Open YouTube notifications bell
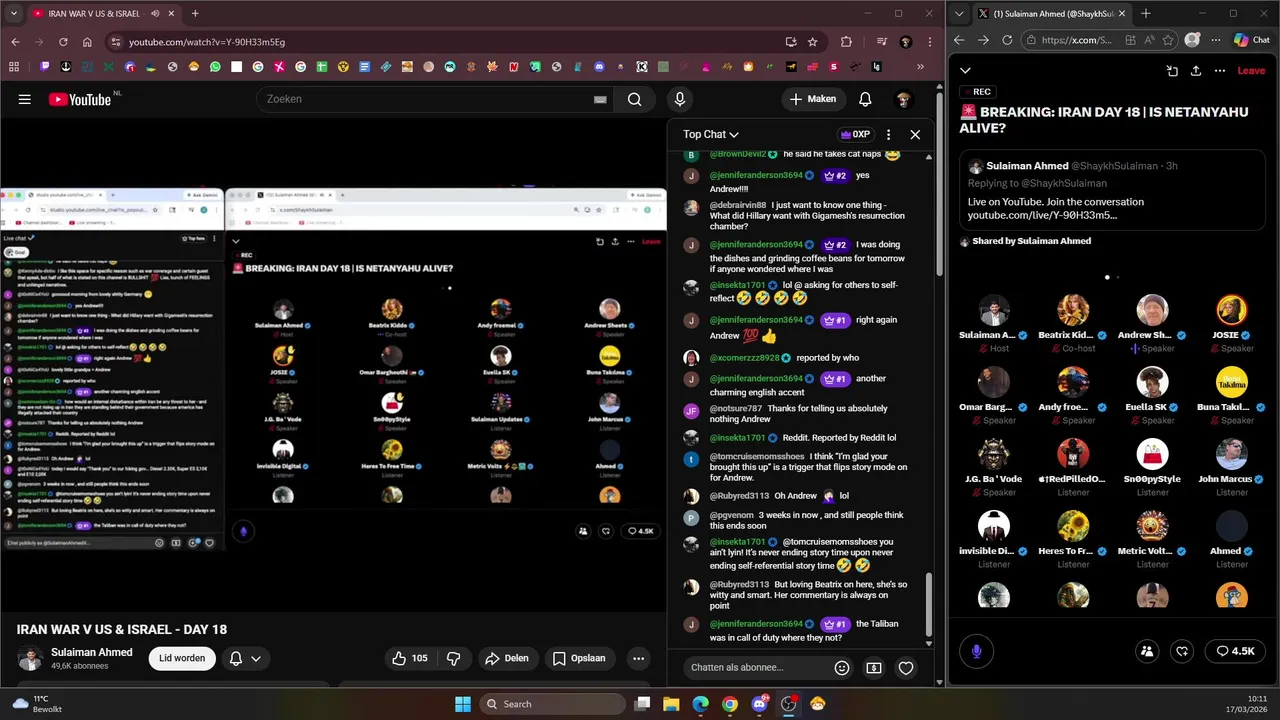 865,99
